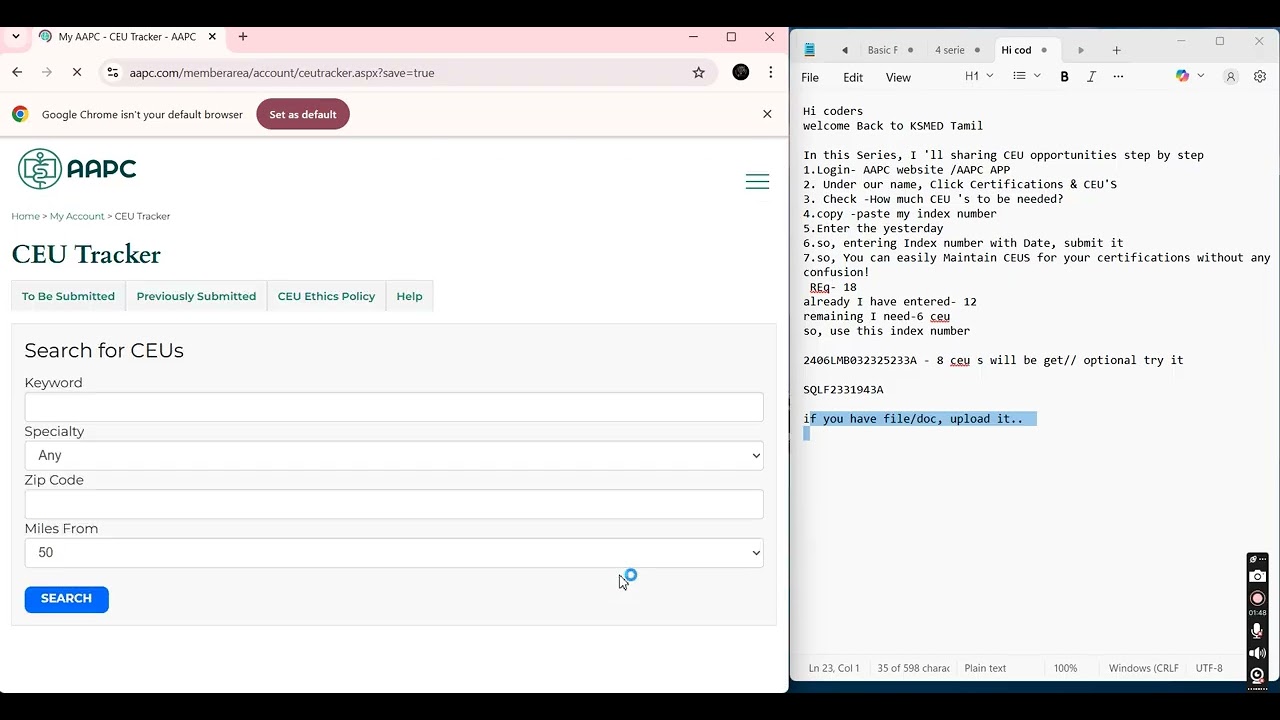Toggle italic formatting in Notepad
This screenshot has width=1280, height=720.
[x=1091, y=77]
